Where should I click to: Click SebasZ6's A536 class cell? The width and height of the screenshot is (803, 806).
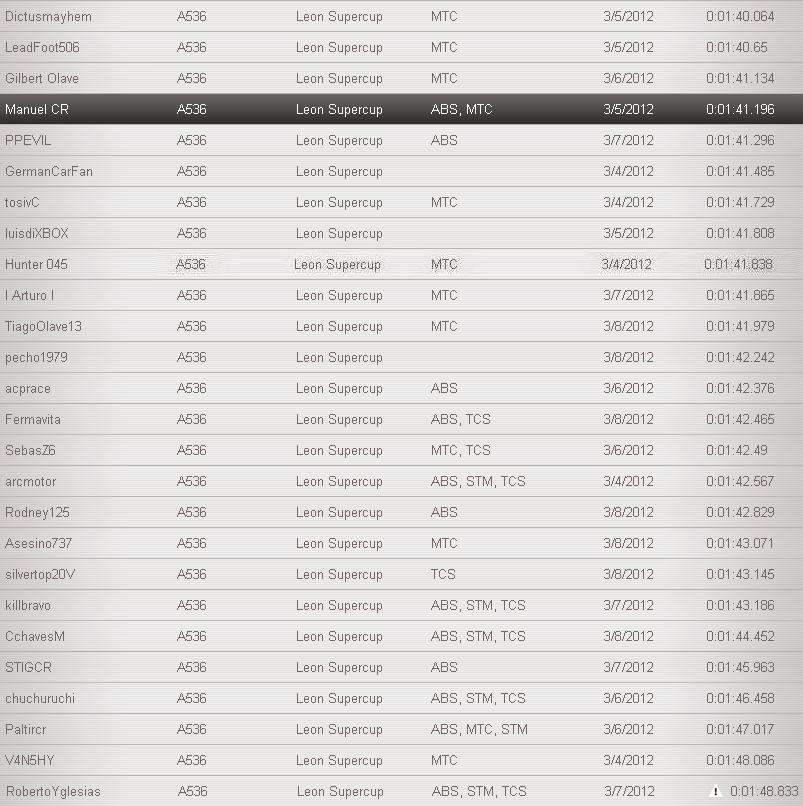tap(192, 450)
